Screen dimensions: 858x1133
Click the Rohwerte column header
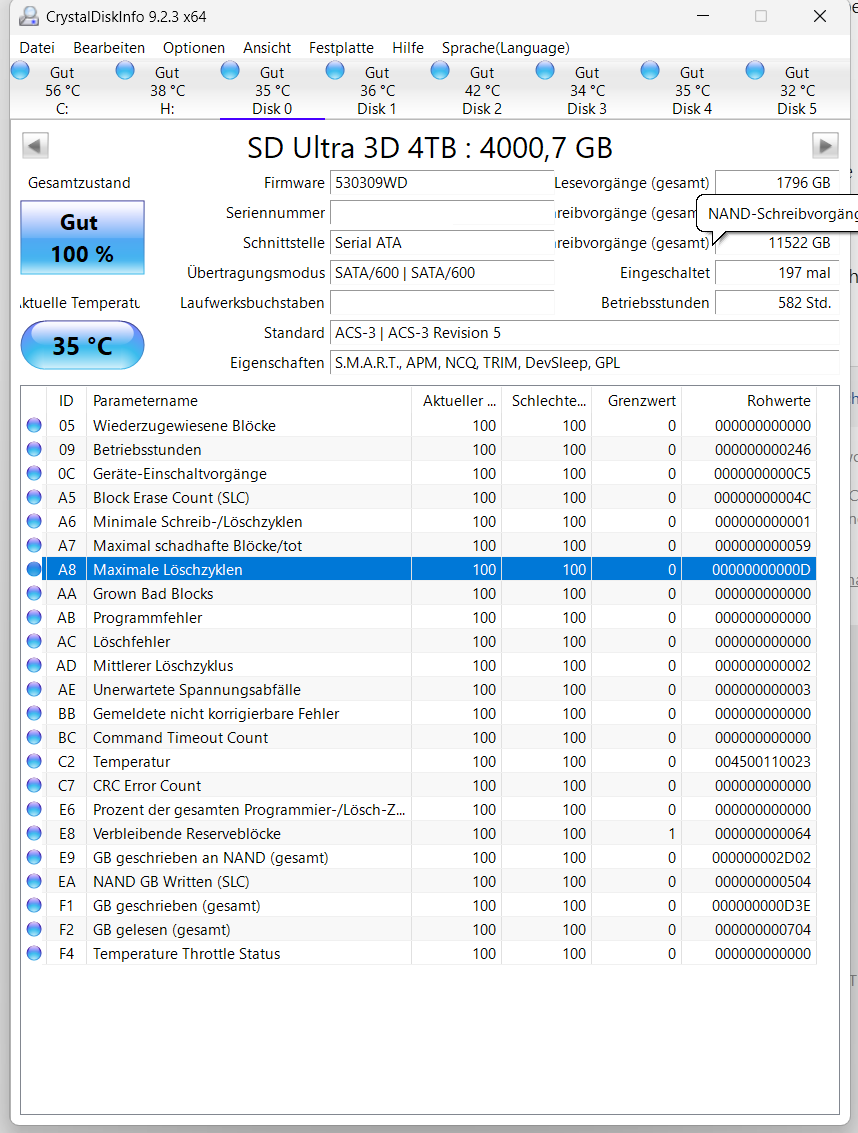click(749, 400)
